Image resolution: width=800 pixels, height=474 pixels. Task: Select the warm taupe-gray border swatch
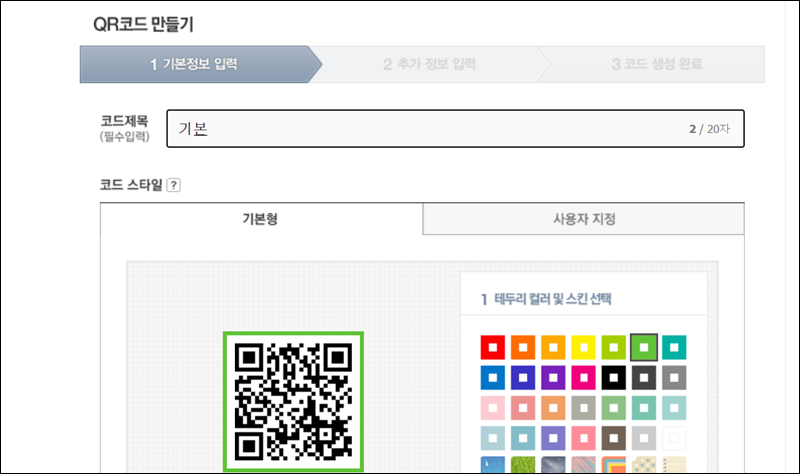click(583, 408)
